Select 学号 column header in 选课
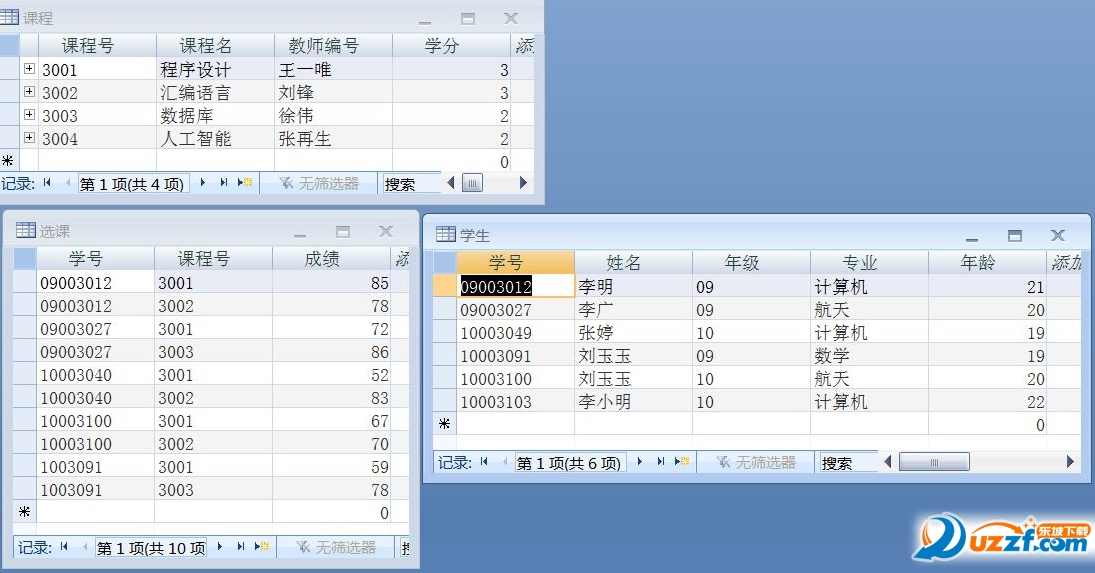Screen dimensions: 1095x573 click(95, 259)
